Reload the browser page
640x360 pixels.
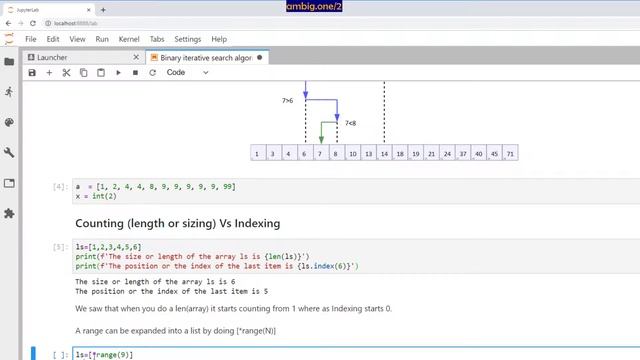click(x=33, y=23)
